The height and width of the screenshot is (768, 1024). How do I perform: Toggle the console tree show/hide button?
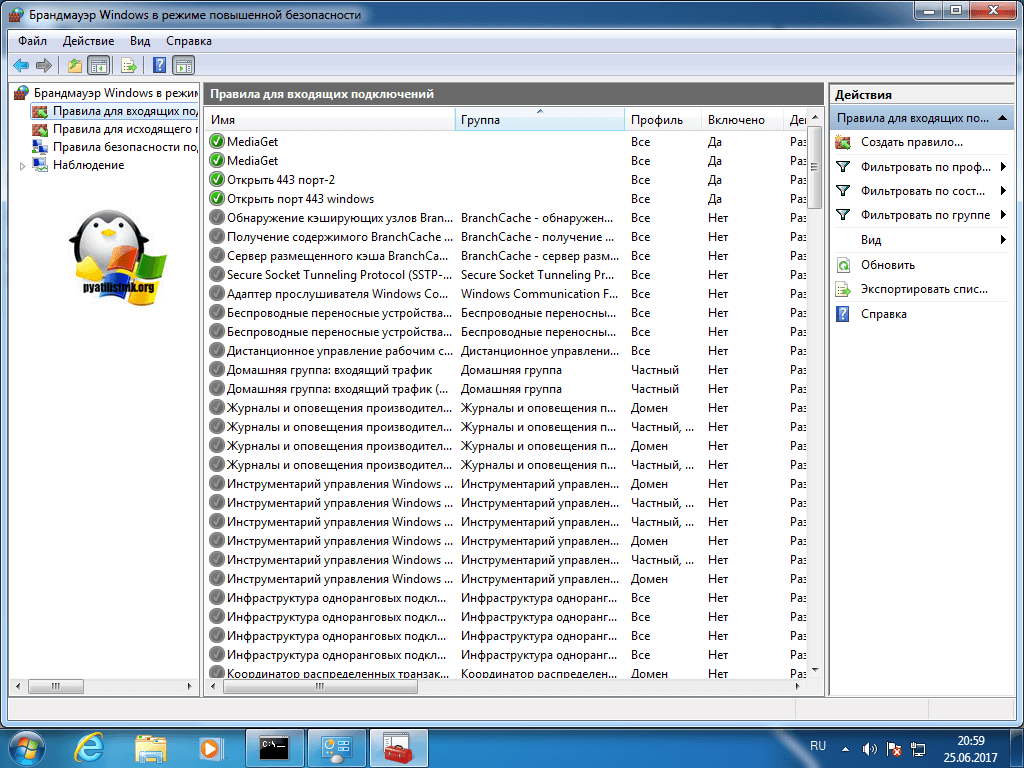(x=99, y=66)
